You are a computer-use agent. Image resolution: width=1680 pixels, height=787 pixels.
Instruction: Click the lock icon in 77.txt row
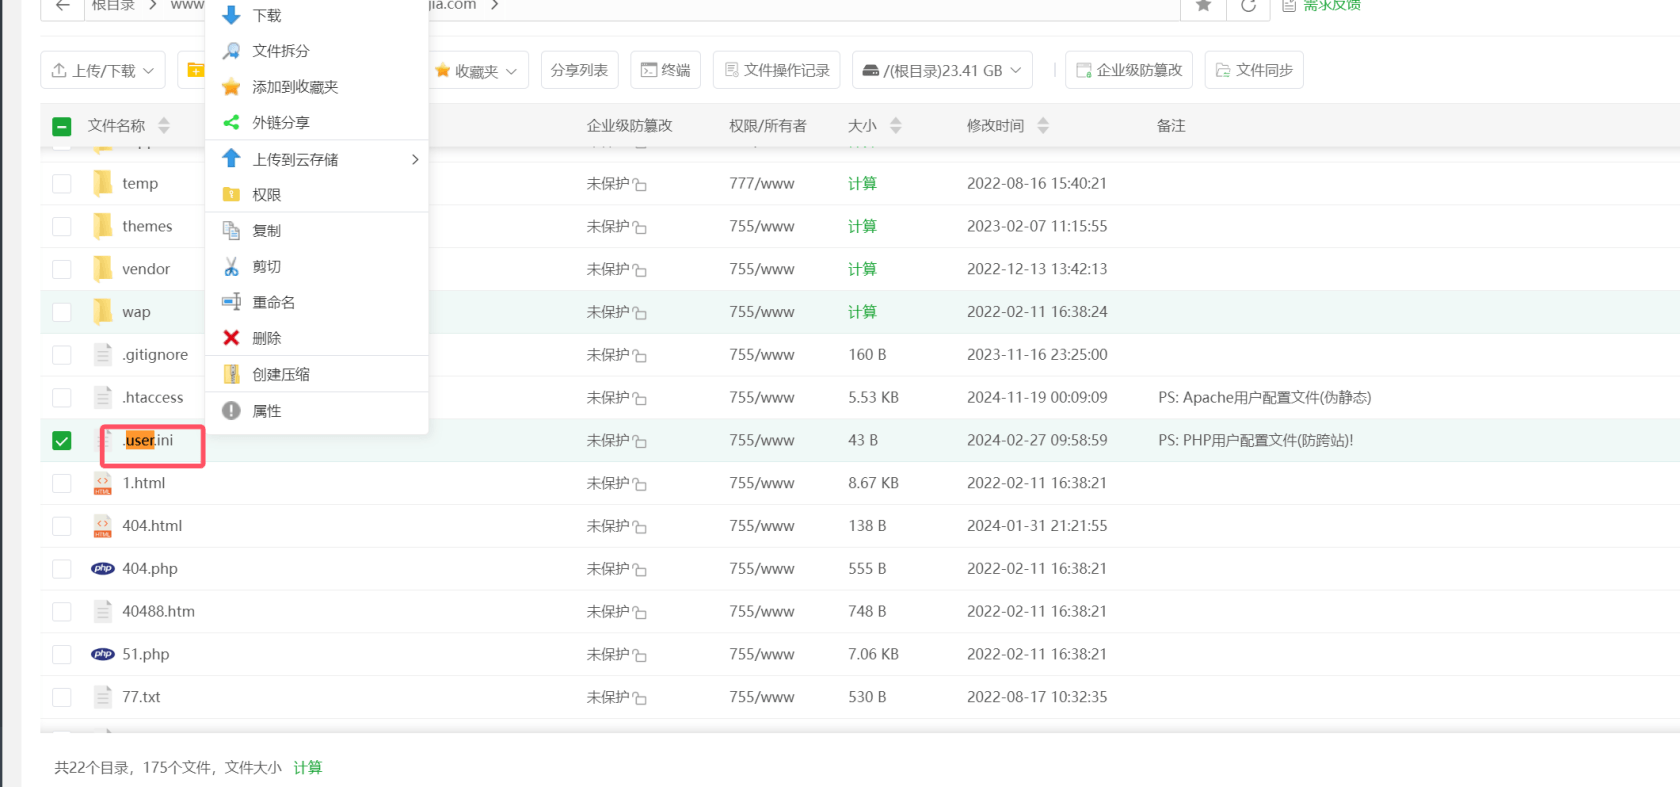pyautogui.click(x=640, y=698)
